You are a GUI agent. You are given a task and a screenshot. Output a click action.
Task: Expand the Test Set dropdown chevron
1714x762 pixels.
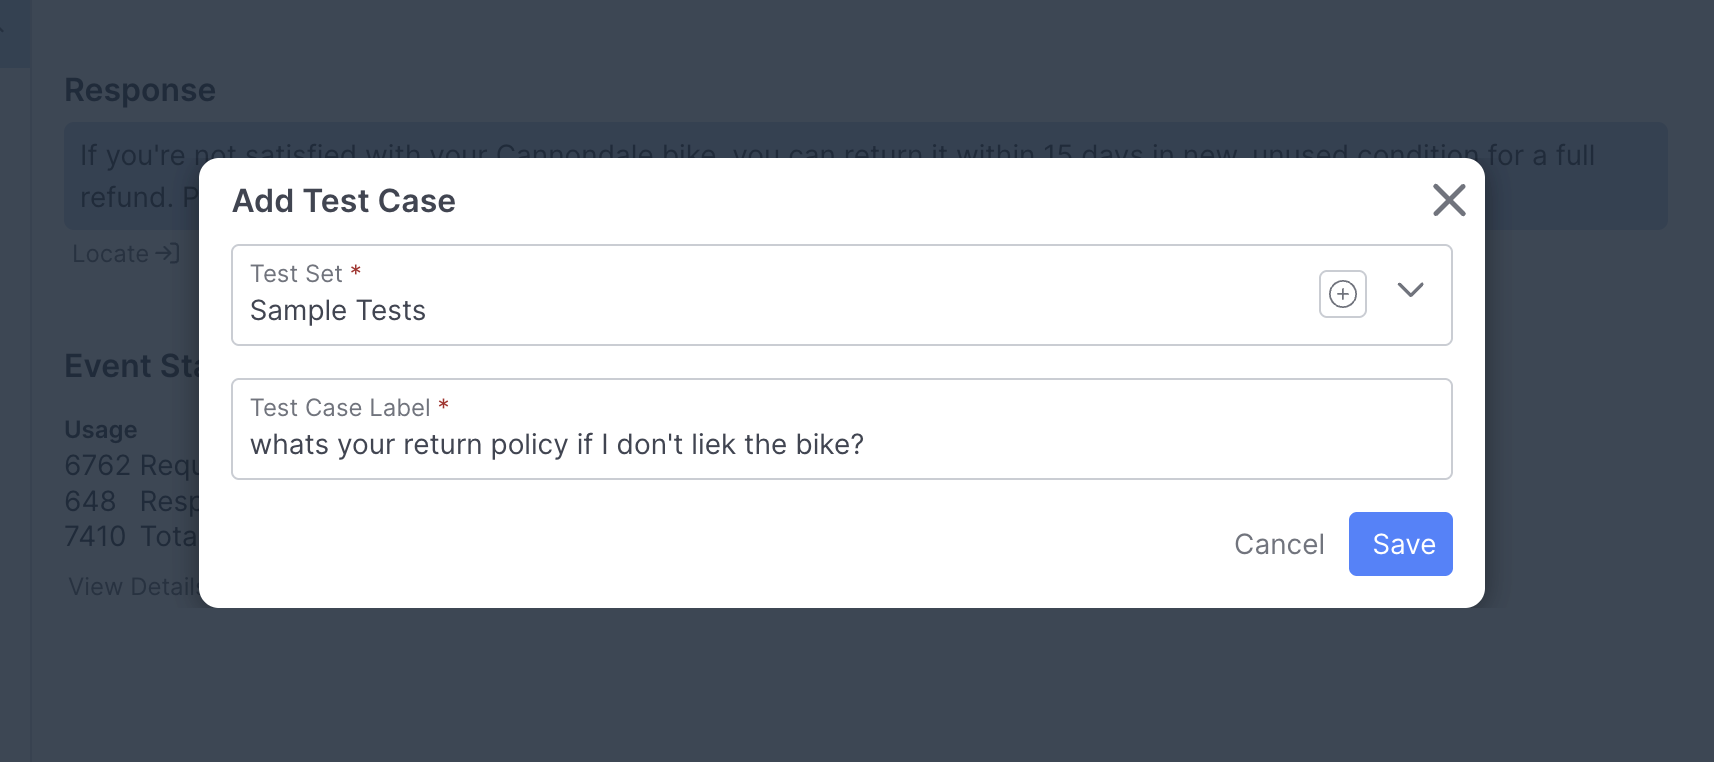[x=1410, y=290]
